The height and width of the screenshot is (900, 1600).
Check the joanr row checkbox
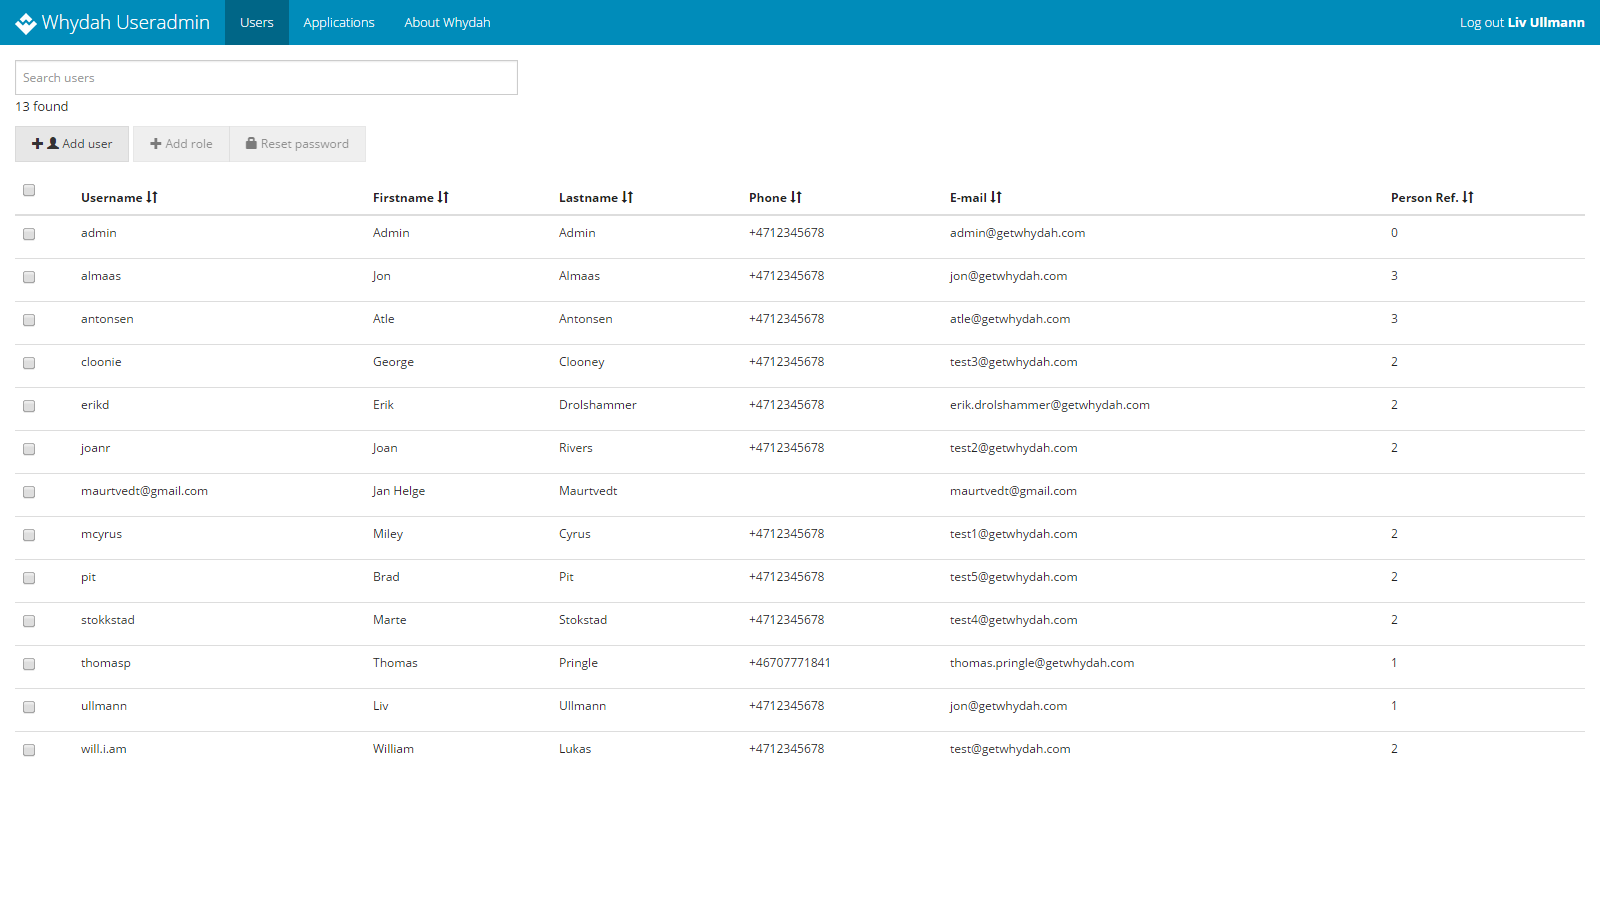coord(29,449)
